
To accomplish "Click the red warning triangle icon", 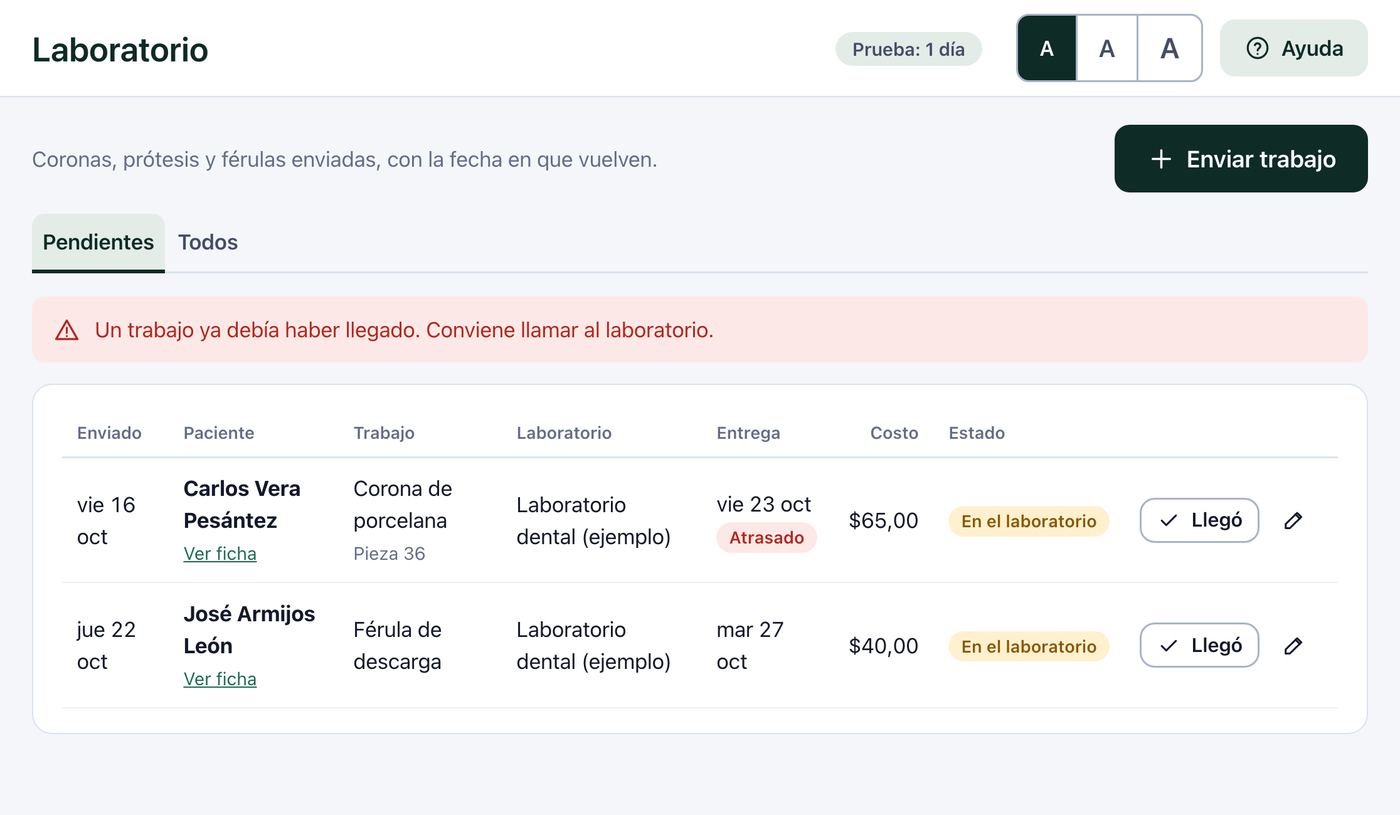I will 67,330.
